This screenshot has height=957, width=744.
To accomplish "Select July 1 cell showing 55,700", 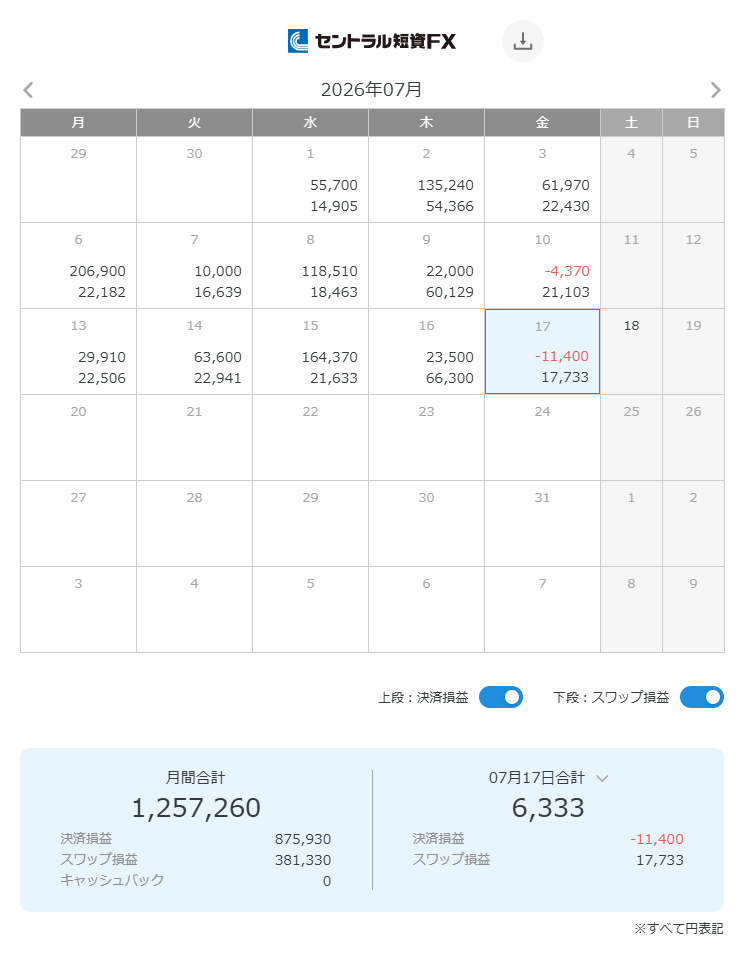I will point(310,179).
